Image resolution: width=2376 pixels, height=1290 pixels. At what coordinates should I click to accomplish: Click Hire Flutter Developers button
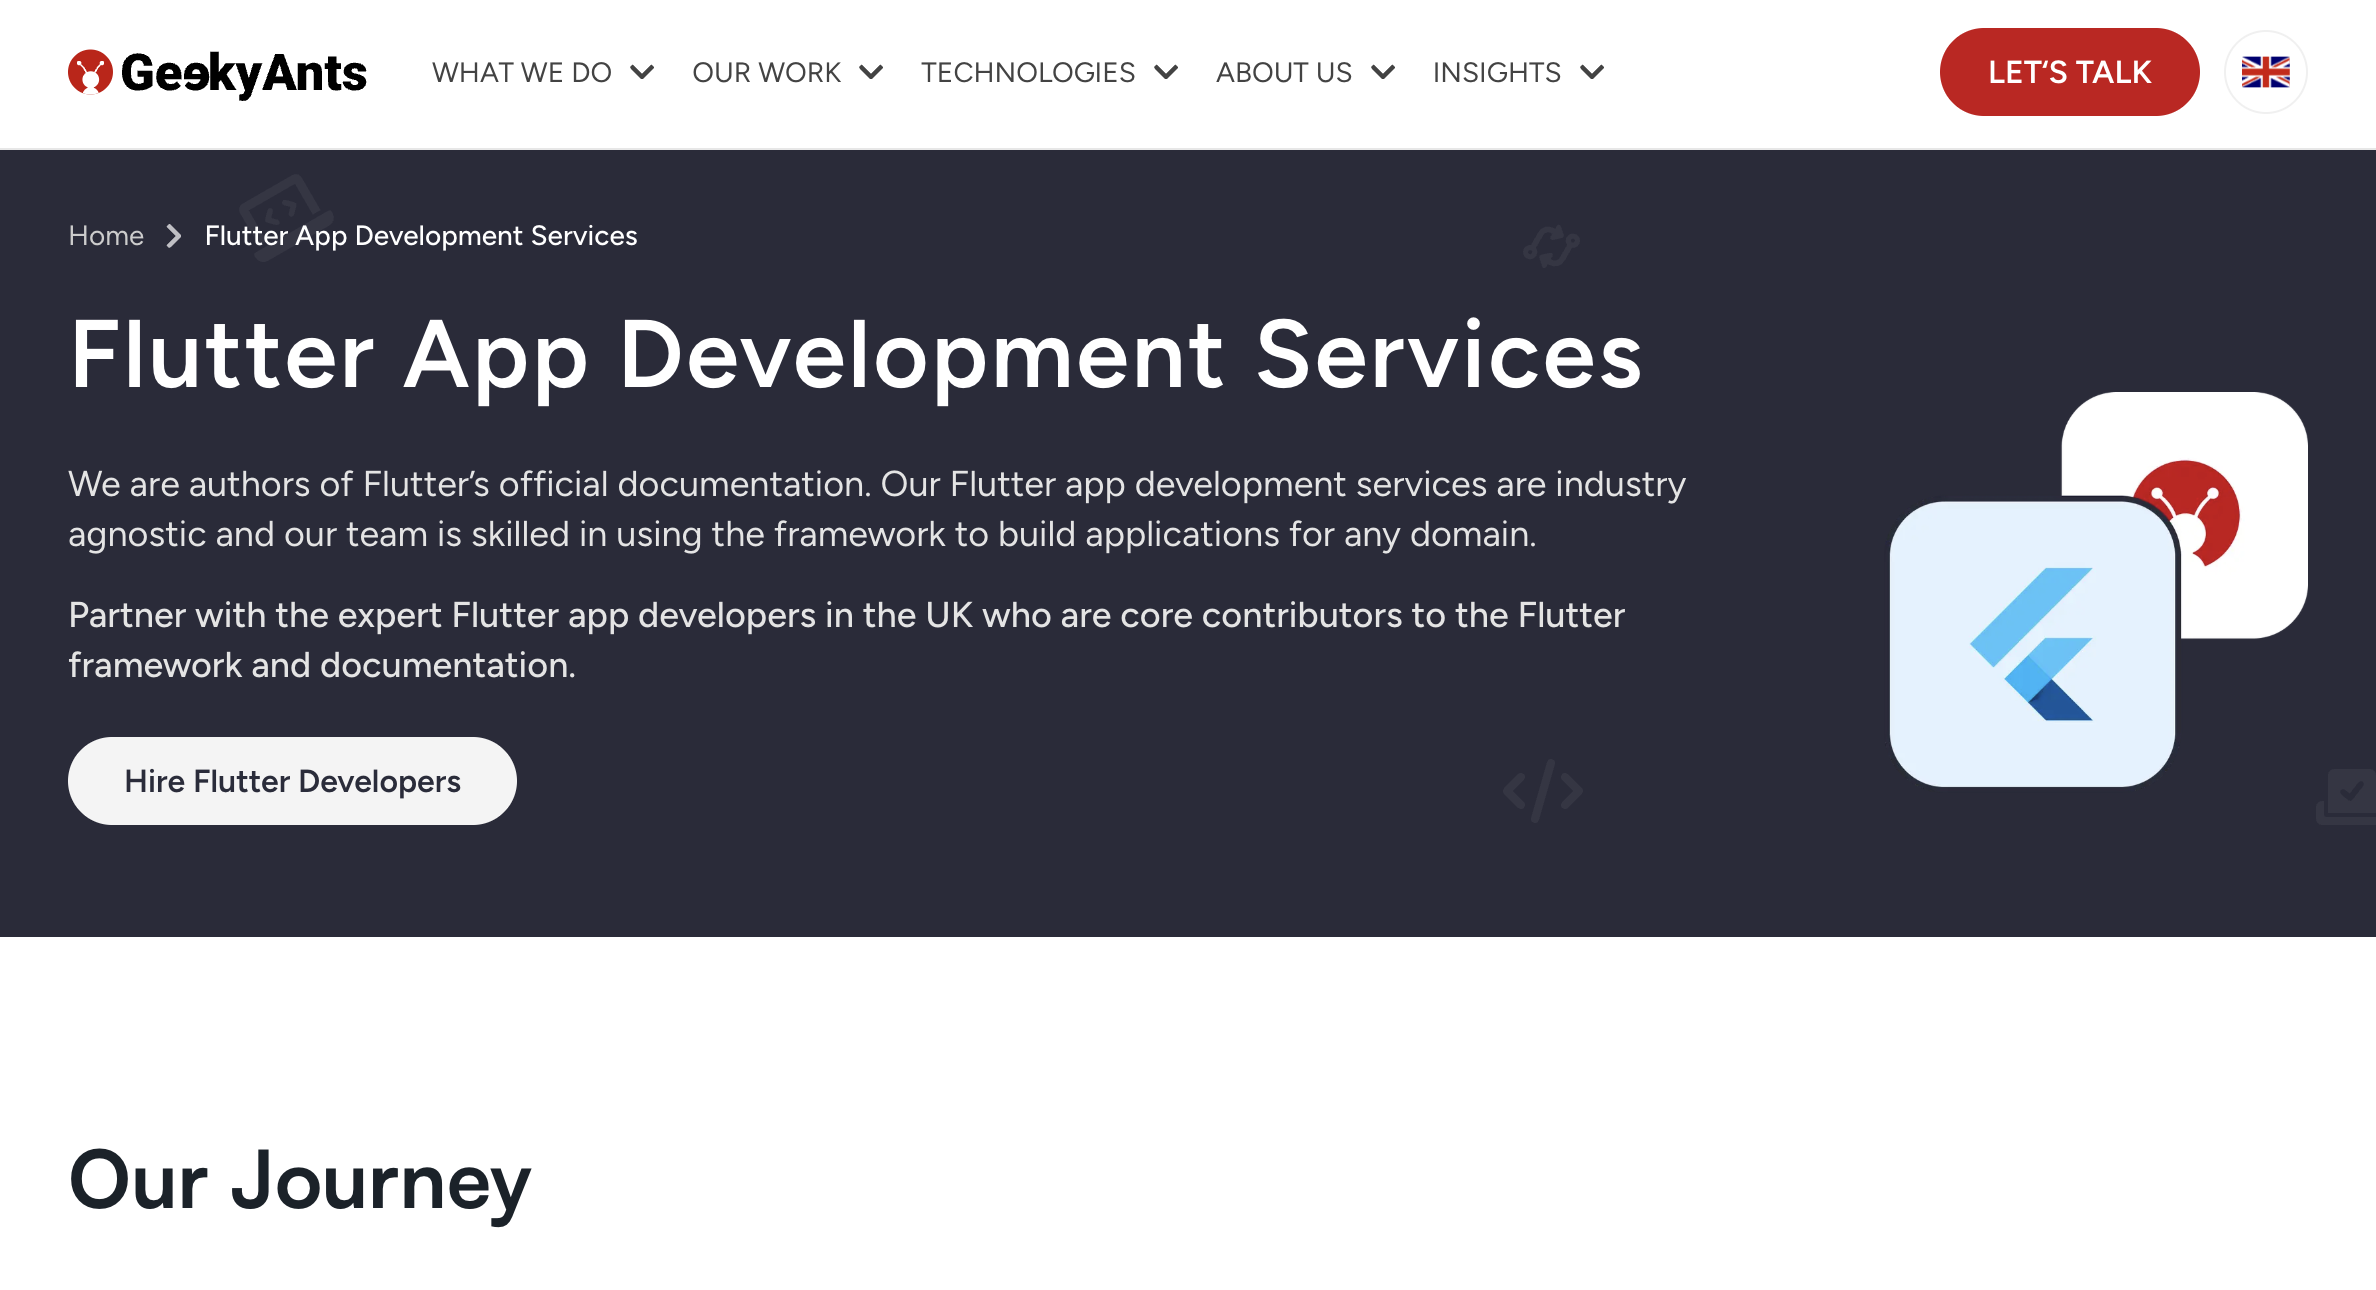tap(292, 781)
